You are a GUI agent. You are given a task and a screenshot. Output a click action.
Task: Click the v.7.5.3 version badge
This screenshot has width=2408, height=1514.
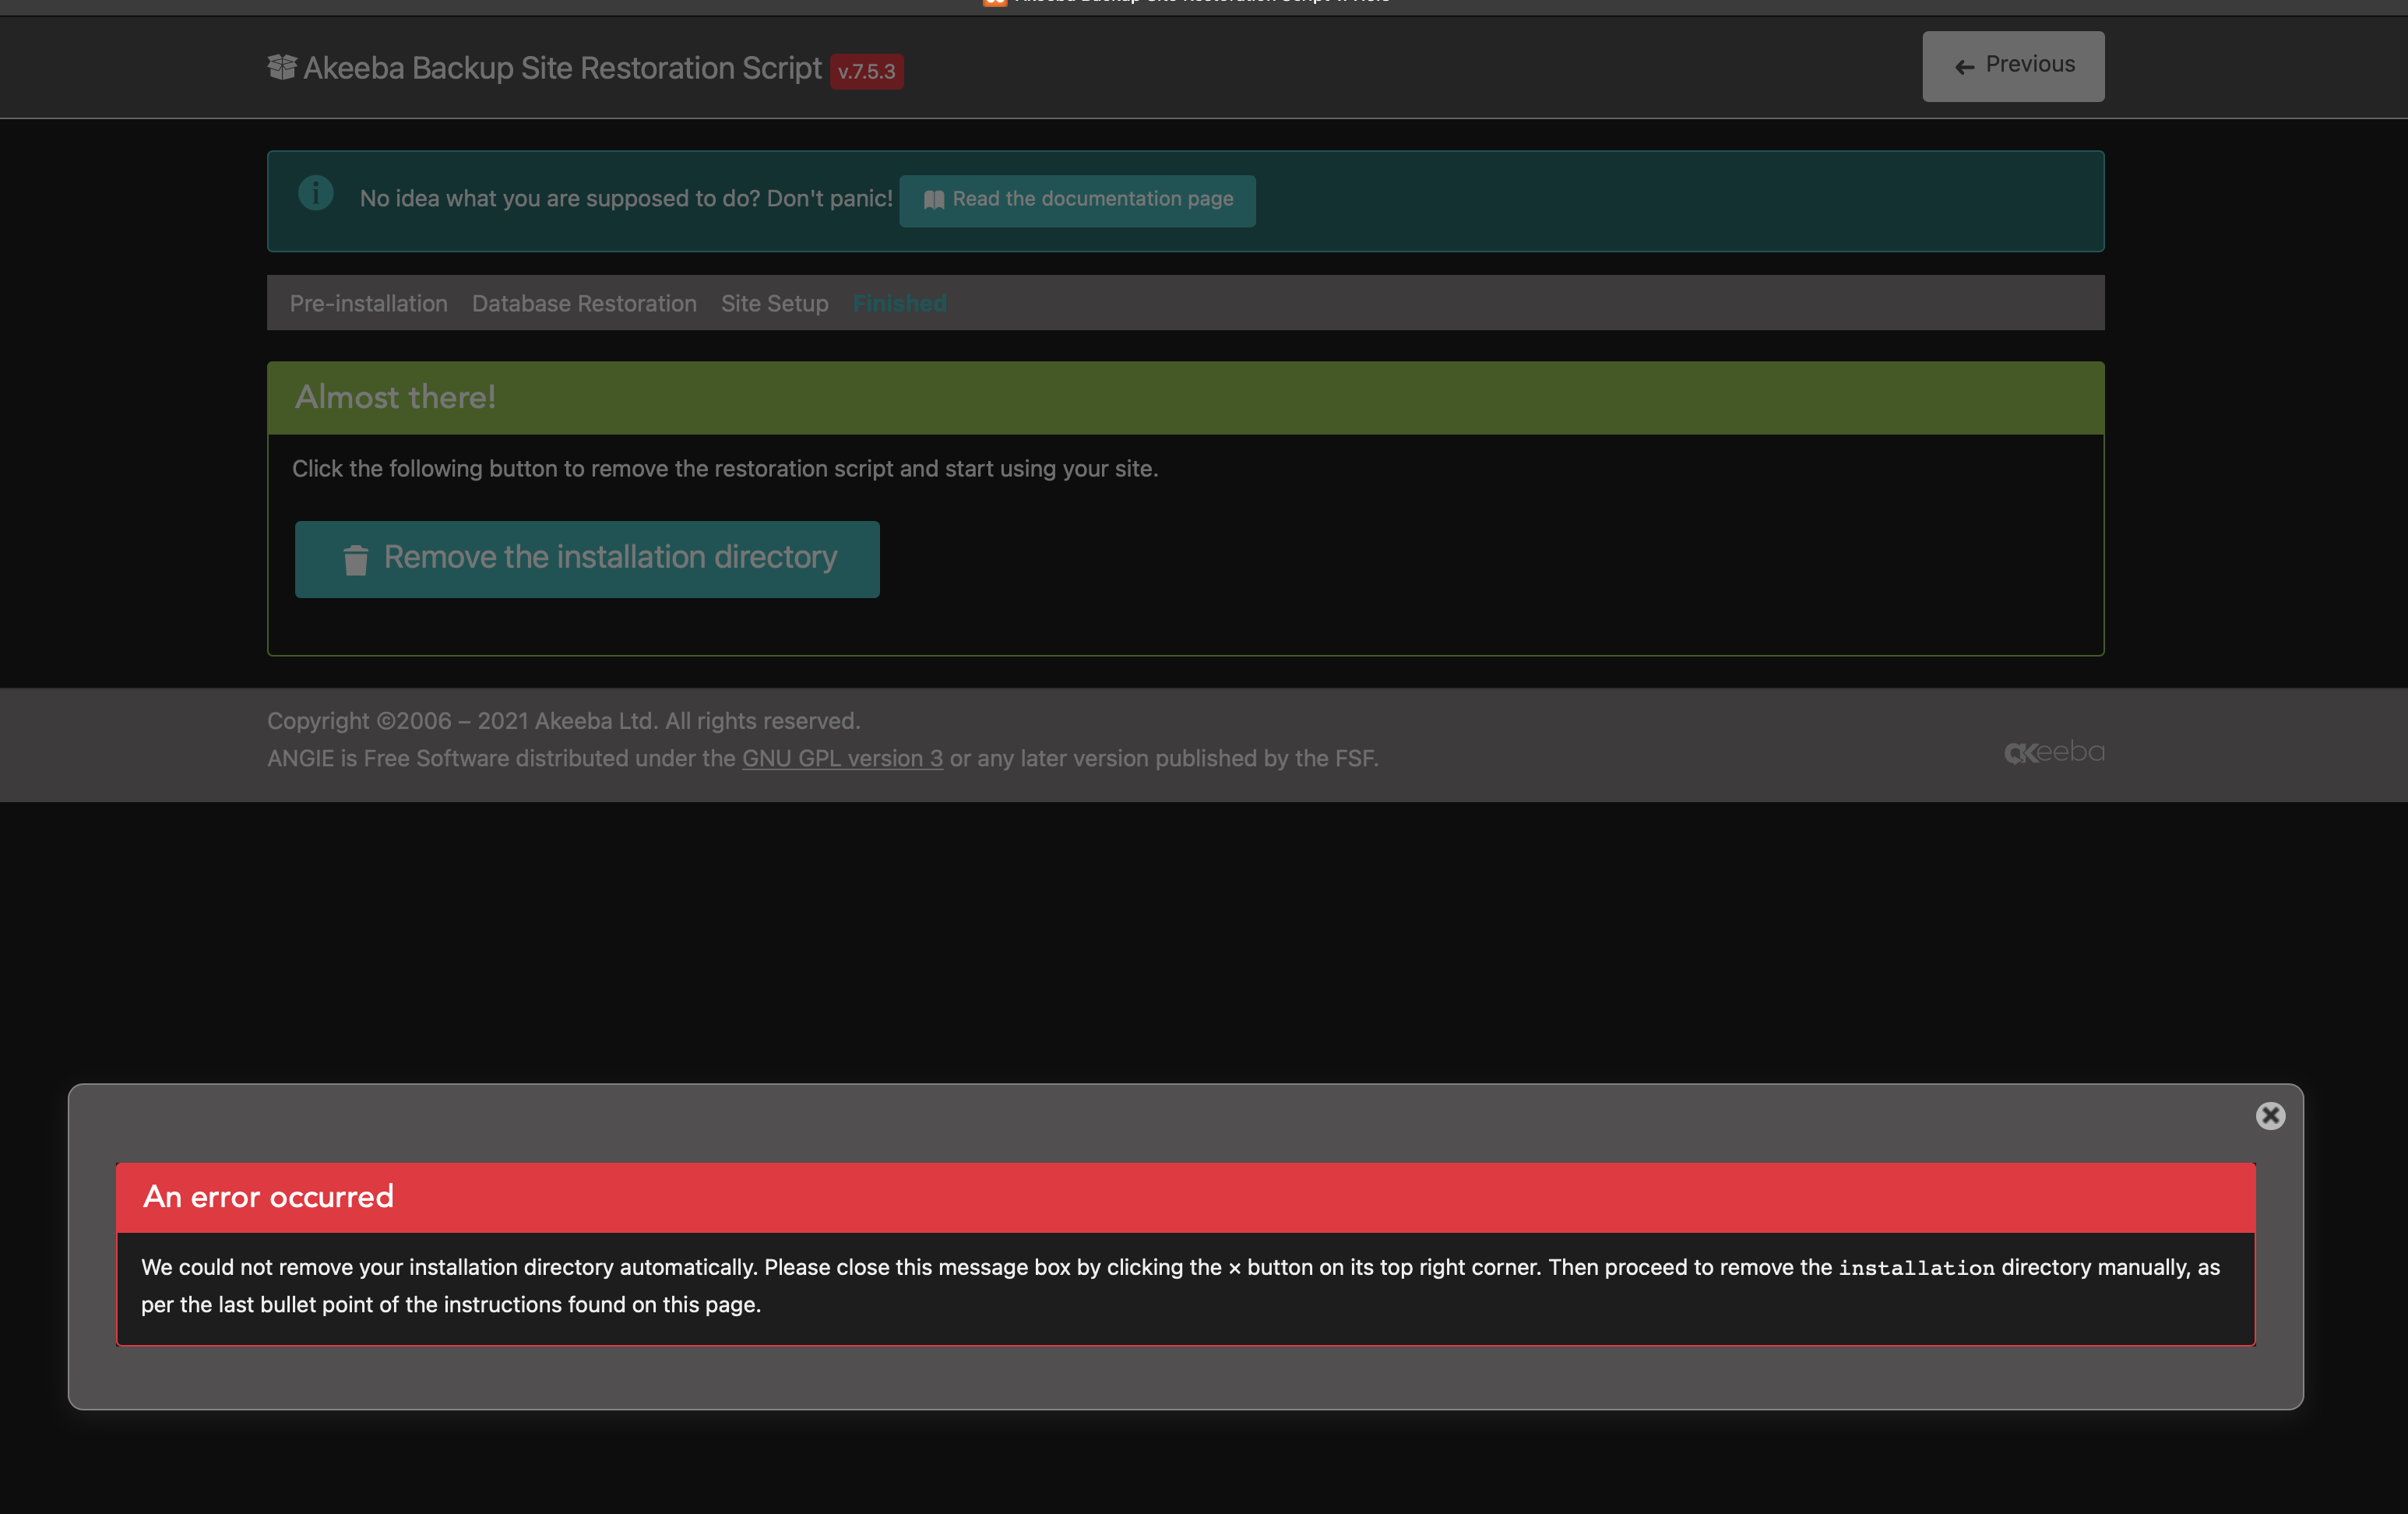pyautogui.click(x=866, y=71)
